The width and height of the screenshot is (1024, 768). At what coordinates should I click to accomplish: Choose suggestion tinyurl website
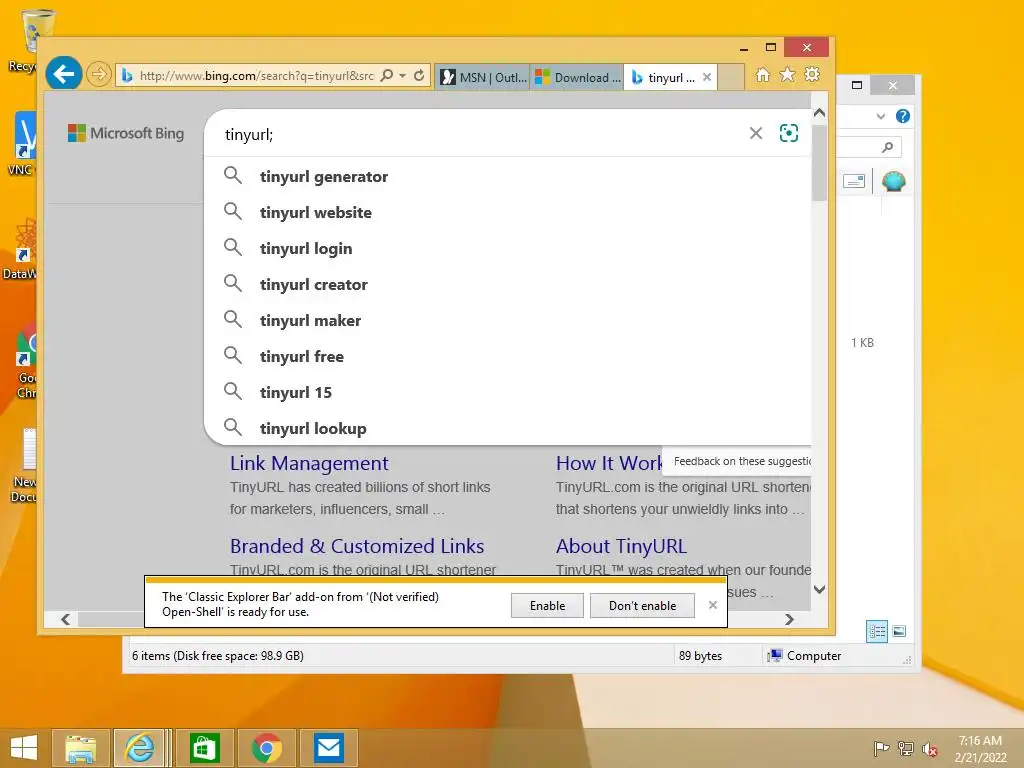[x=507, y=212]
